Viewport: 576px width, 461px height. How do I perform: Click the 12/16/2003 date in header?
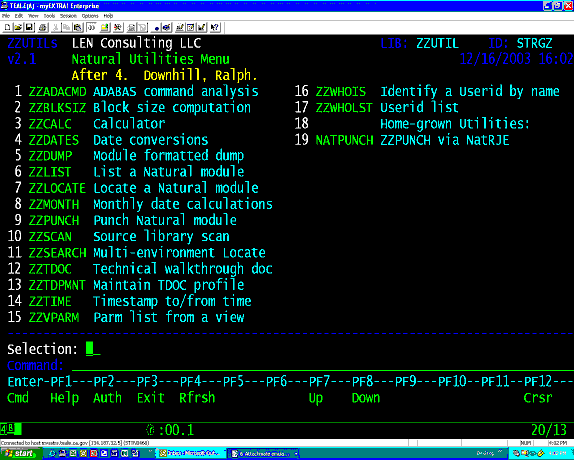(x=495, y=59)
